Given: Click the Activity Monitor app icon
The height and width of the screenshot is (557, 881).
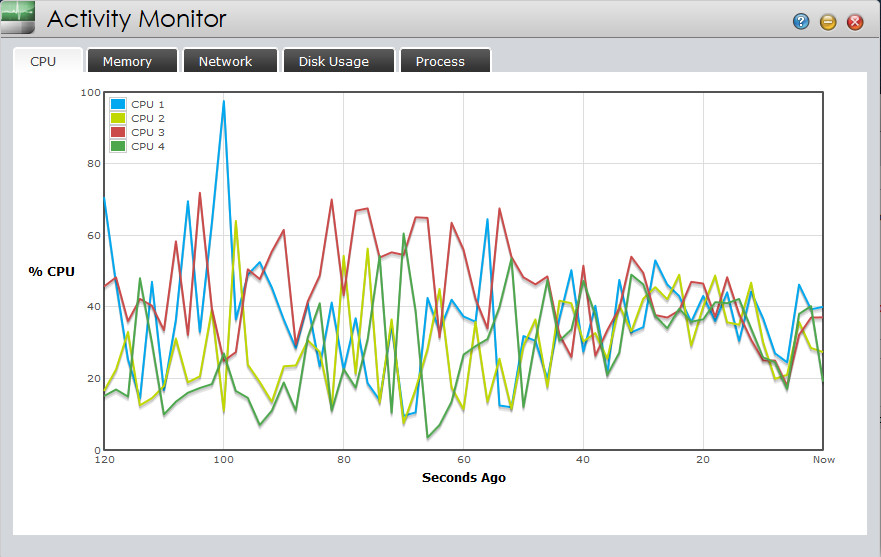Looking at the screenshot, I should tap(19, 18).
